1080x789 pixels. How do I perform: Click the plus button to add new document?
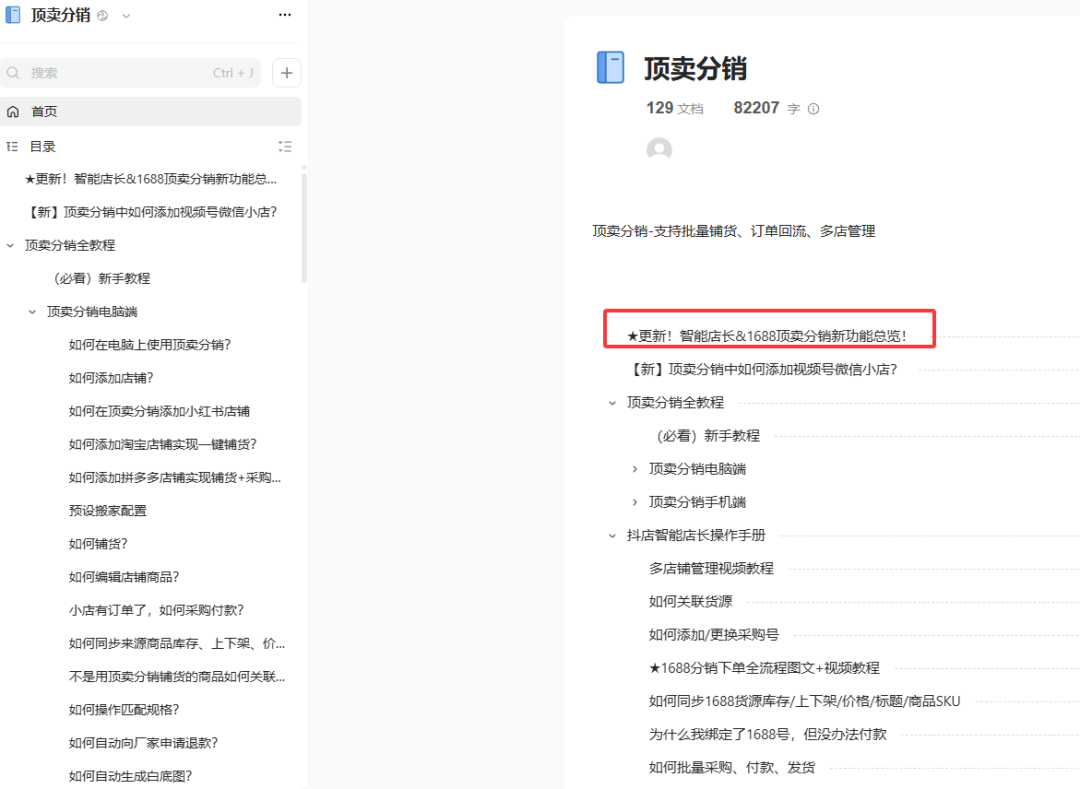pyautogui.click(x=287, y=73)
